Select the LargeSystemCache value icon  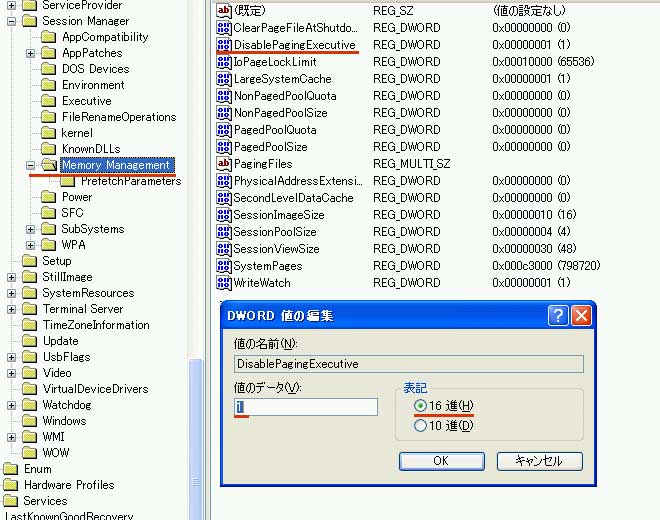pyautogui.click(x=224, y=79)
